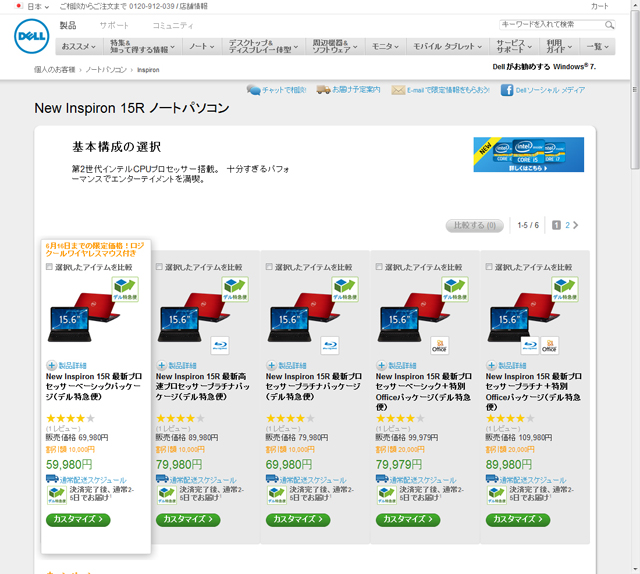This screenshot has height=574, width=640.
Task: Click the chat consultation bubble icon
Action: (x=253, y=90)
